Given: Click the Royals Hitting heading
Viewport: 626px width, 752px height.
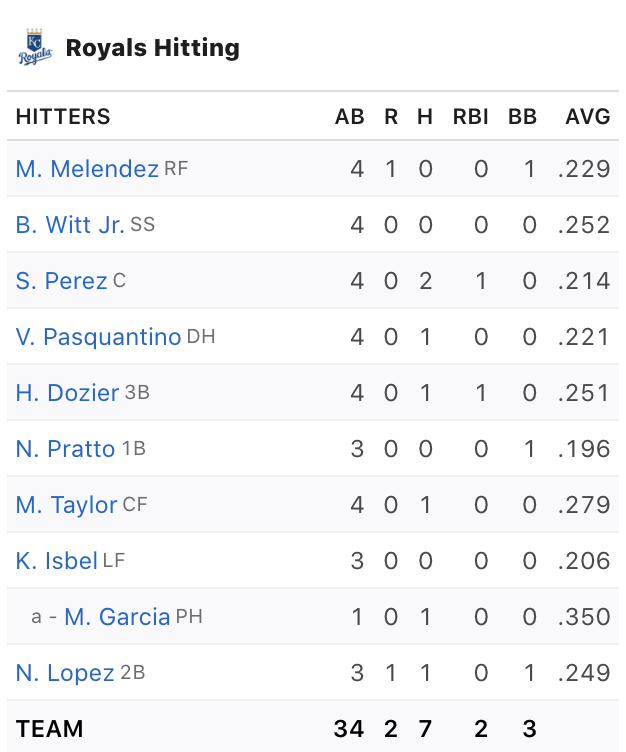Looking at the screenshot, I should [x=152, y=48].
